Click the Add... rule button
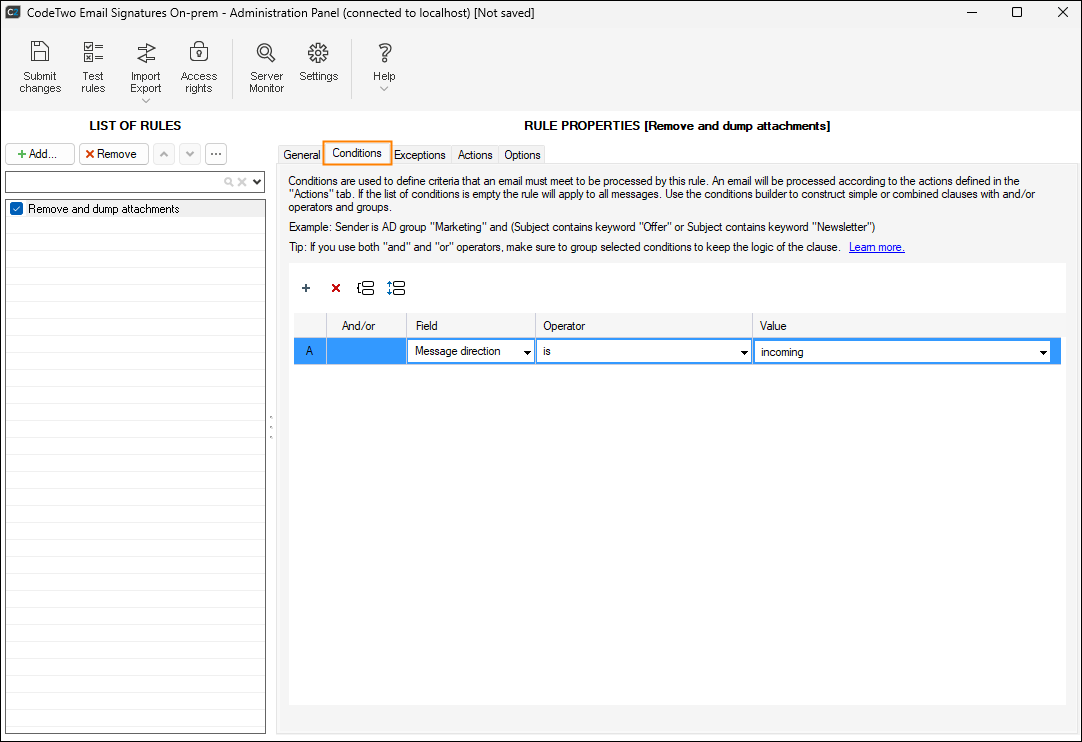The height and width of the screenshot is (742, 1082). pos(40,154)
